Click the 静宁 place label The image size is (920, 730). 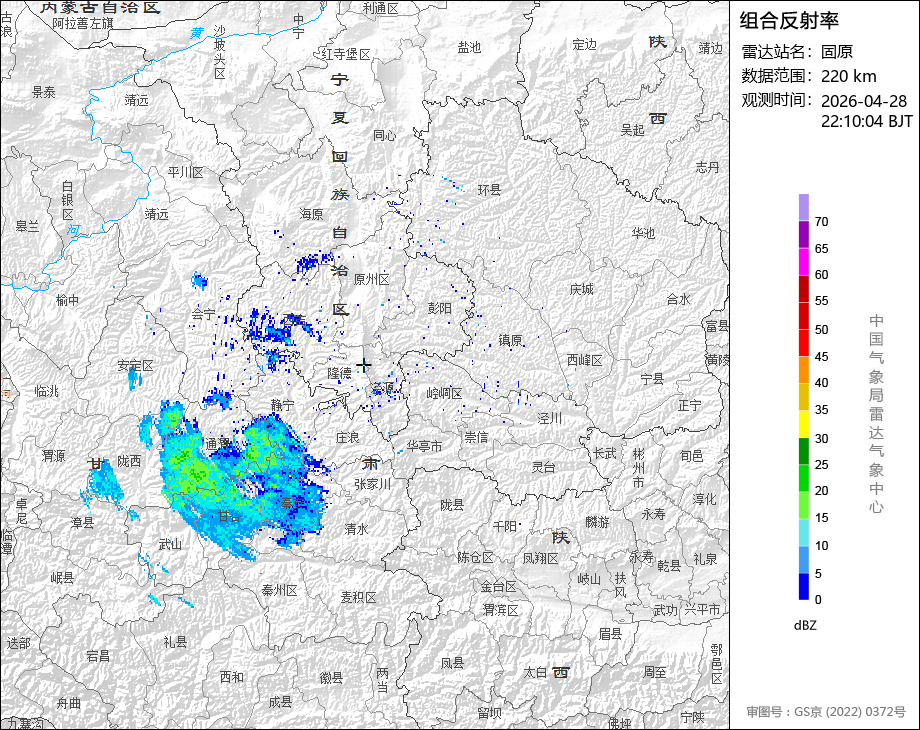tap(283, 404)
